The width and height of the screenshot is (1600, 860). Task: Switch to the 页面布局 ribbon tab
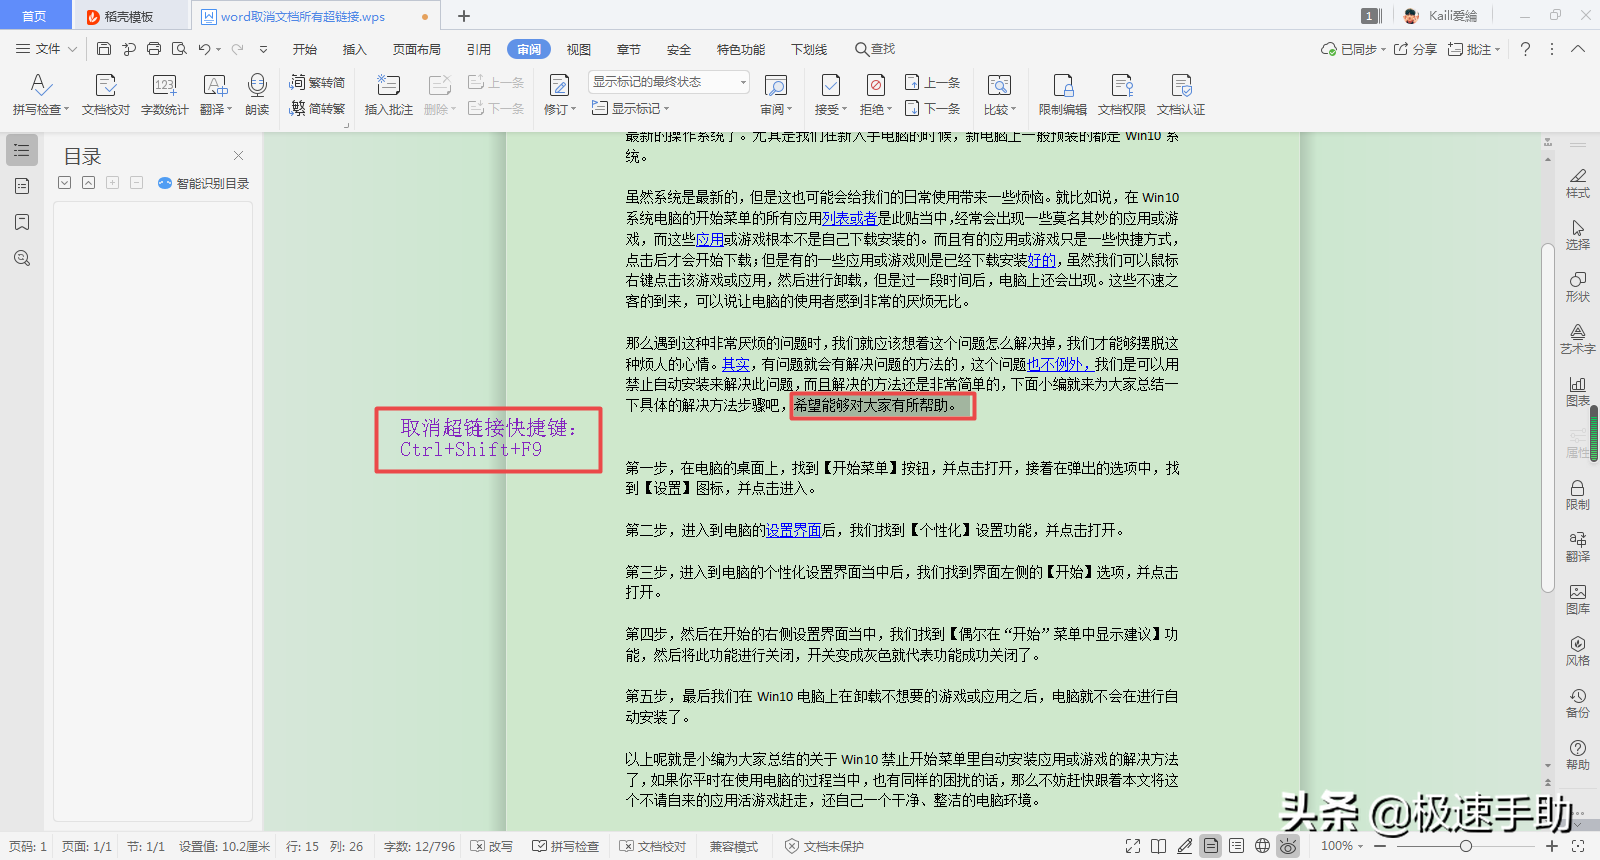(417, 49)
